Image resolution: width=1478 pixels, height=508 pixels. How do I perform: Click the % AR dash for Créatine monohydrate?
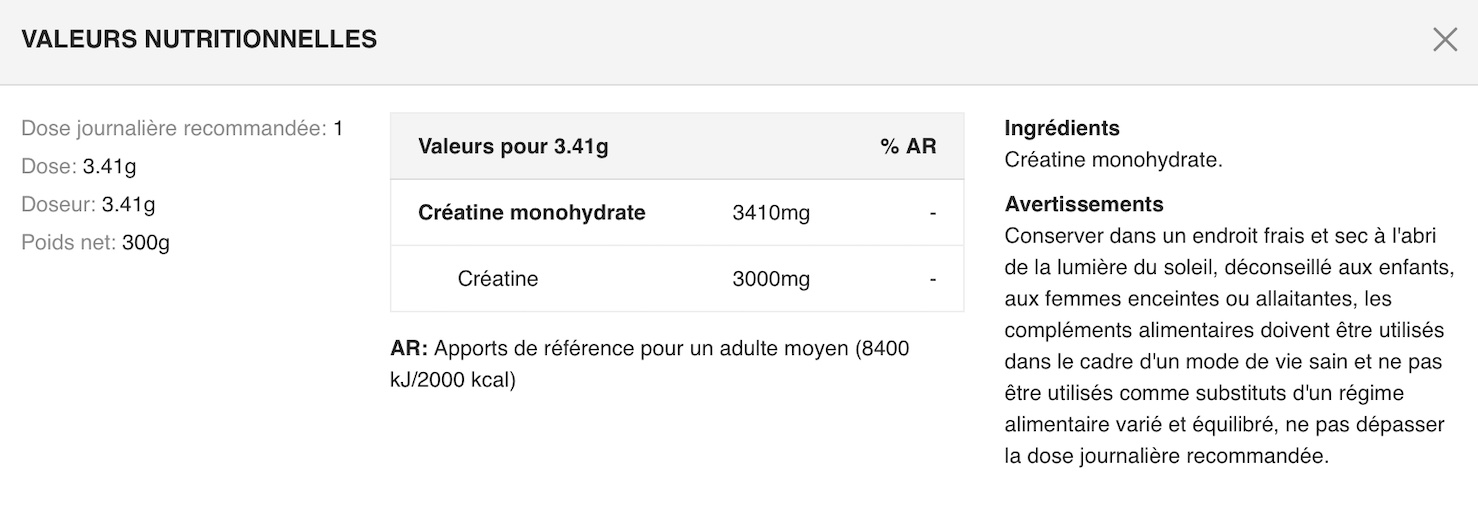pyautogui.click(x=932, y=213)
